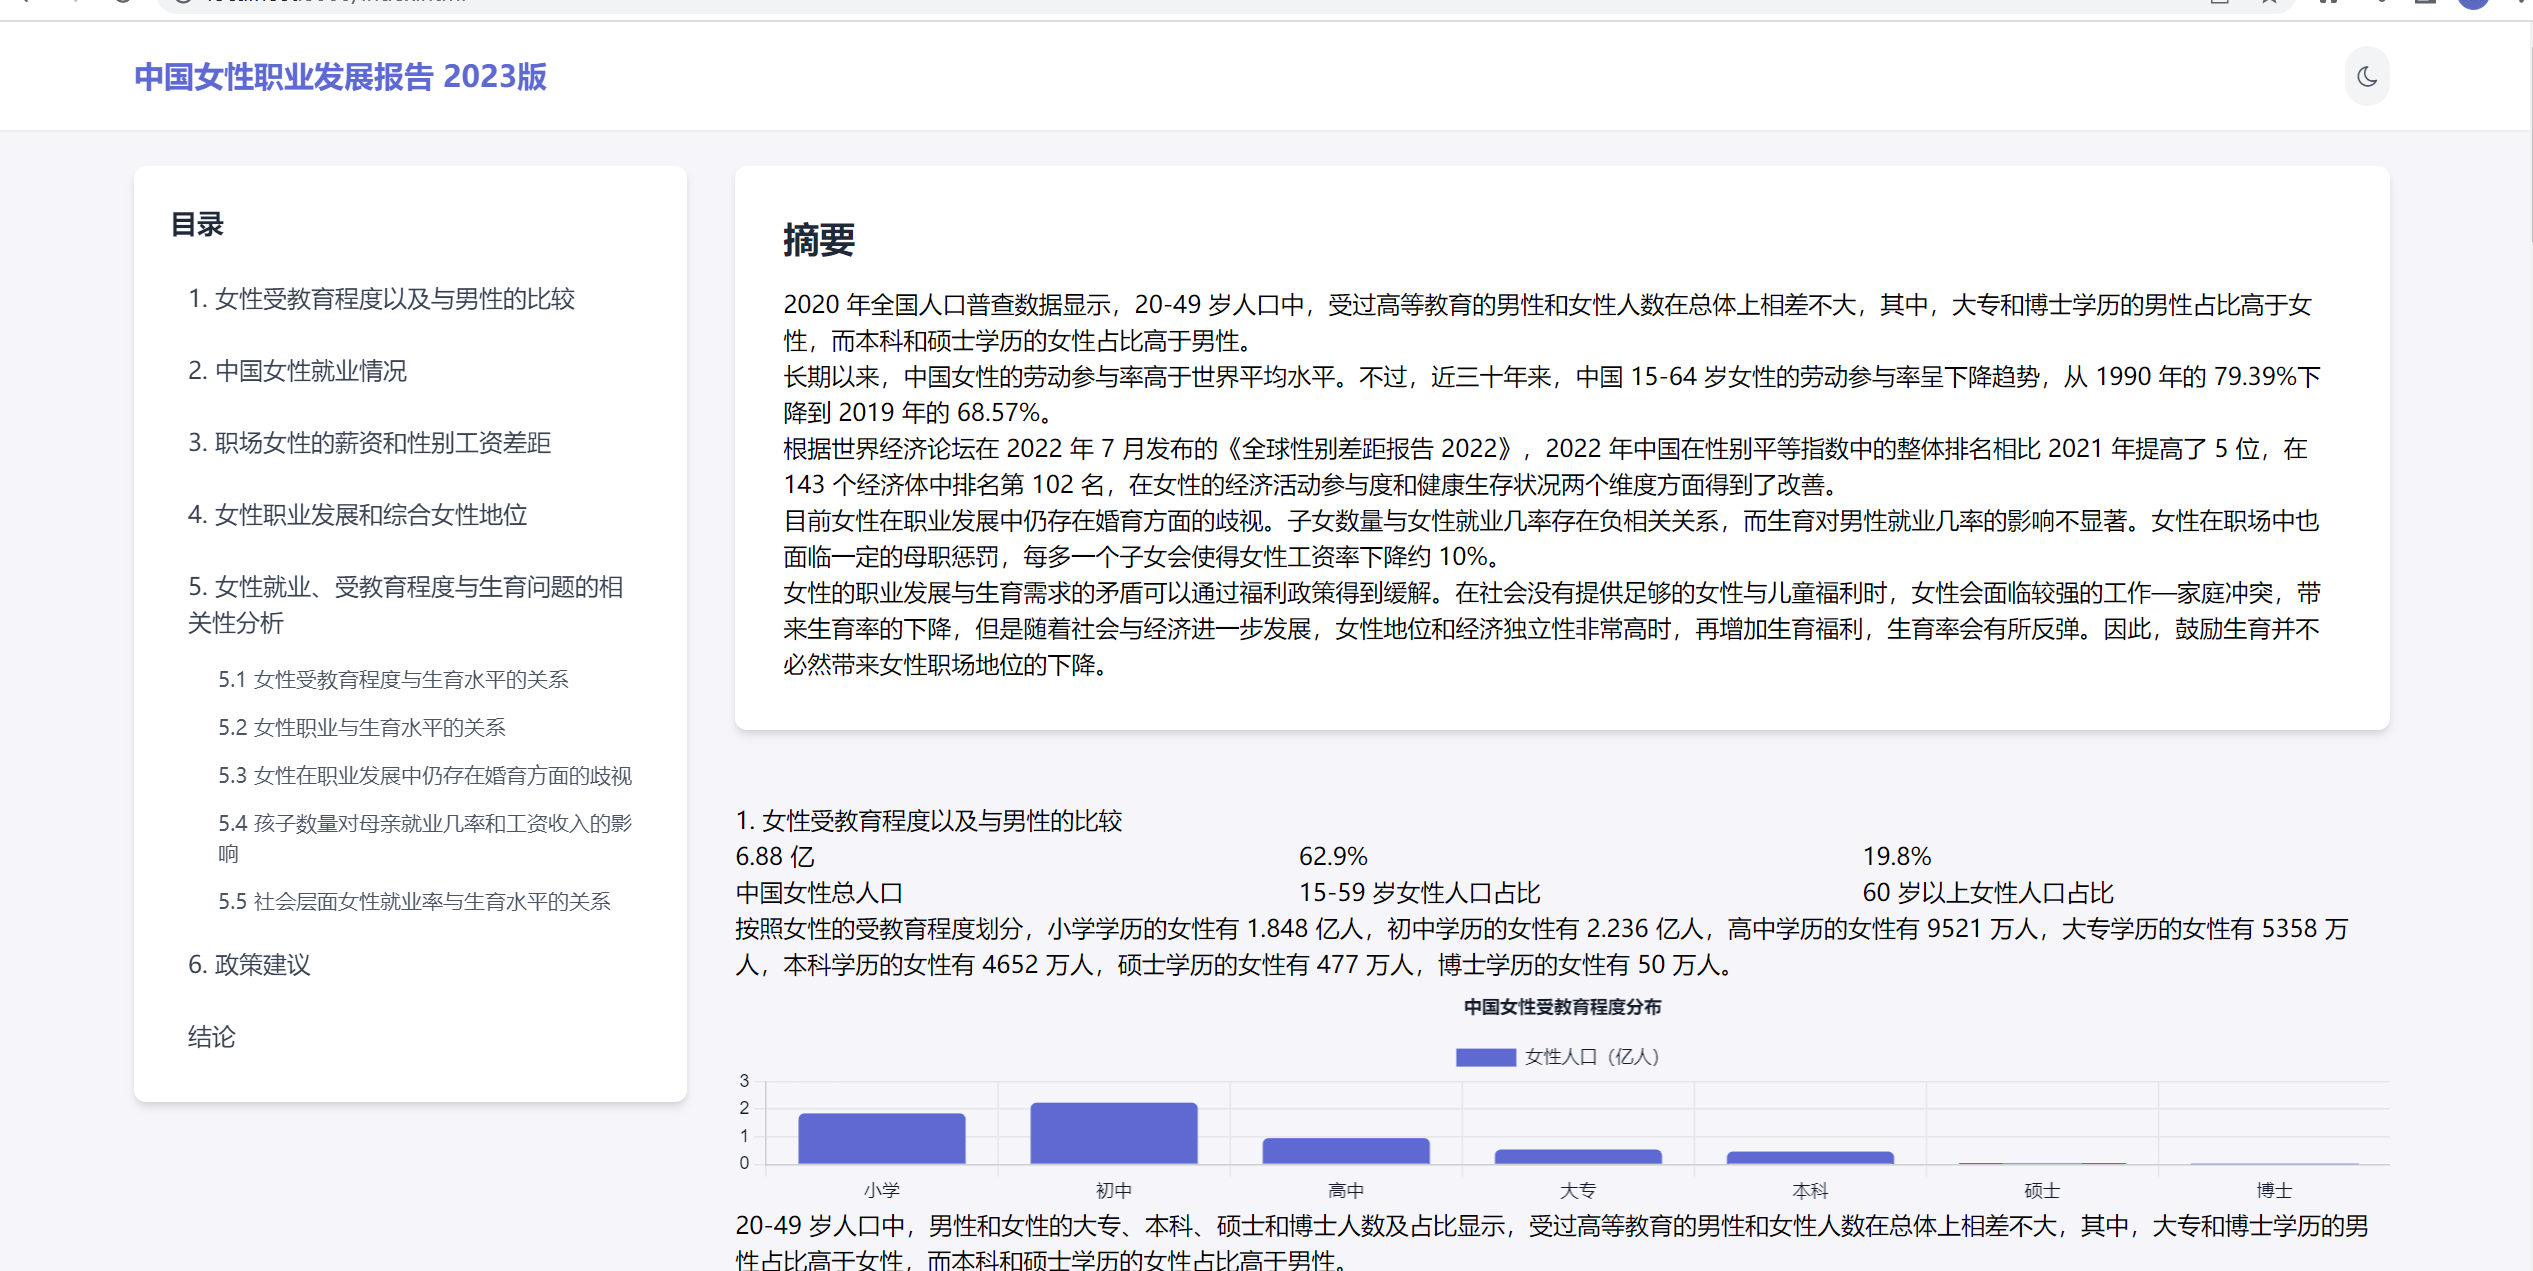Go to section 1. 女性受教育程度以及与男性的比较 in 目录

(381, 299)
